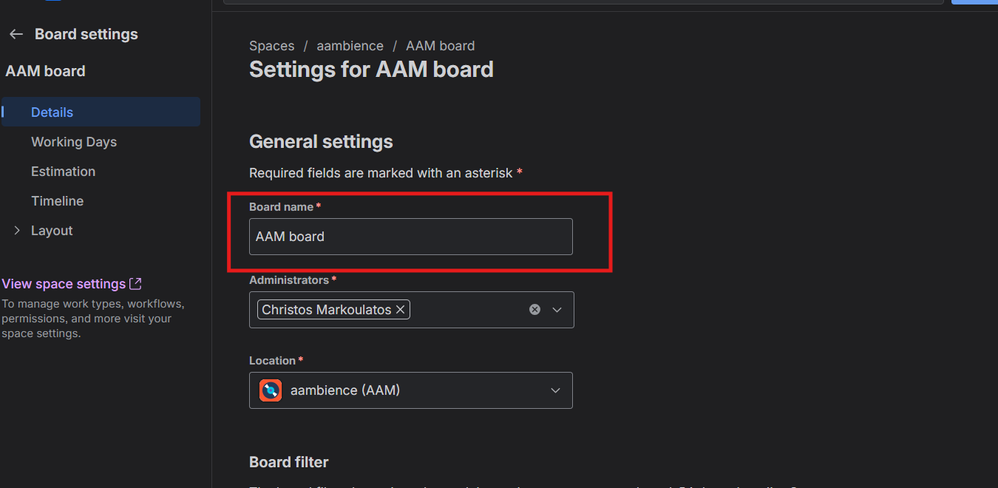Open the aambience breadcrumb link
This screenshot has width=998, height=488.
click(x=350, y=46)
